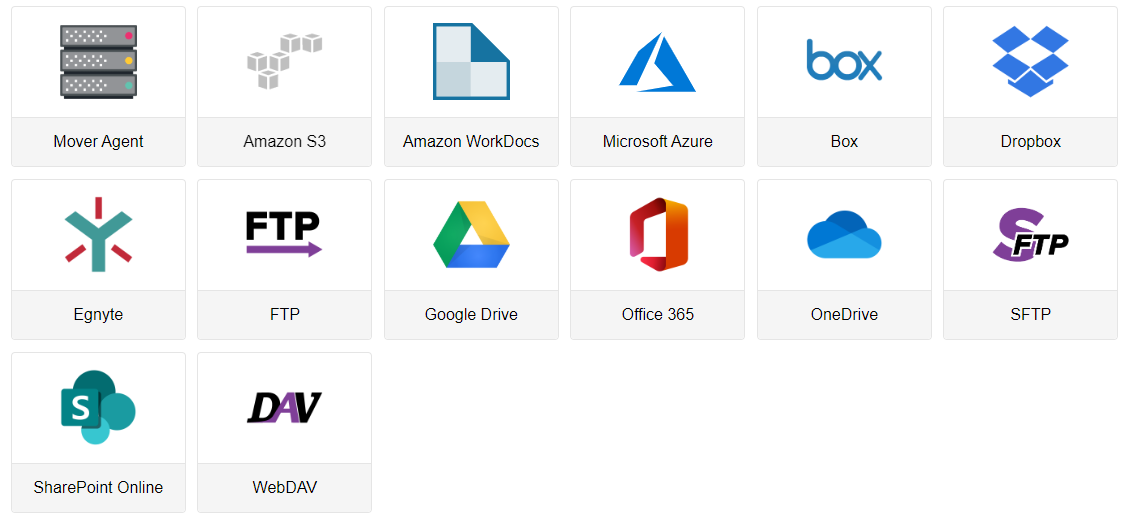Pick the Dropbox logo icon
This screenshot has width=1132, height=517.
[x=1030, y=62]
